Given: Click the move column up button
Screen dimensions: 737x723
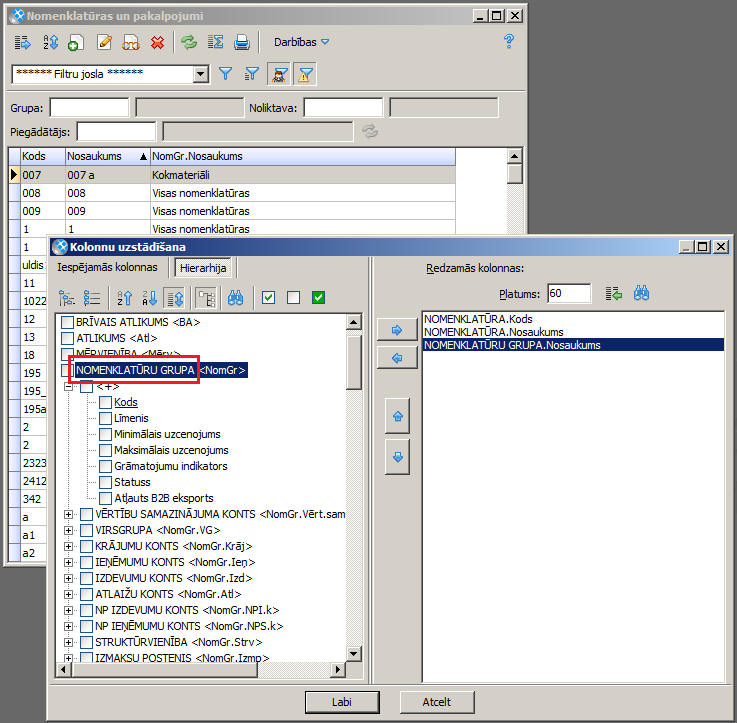Looking at the screenshot, I should (x=398, y=417).
